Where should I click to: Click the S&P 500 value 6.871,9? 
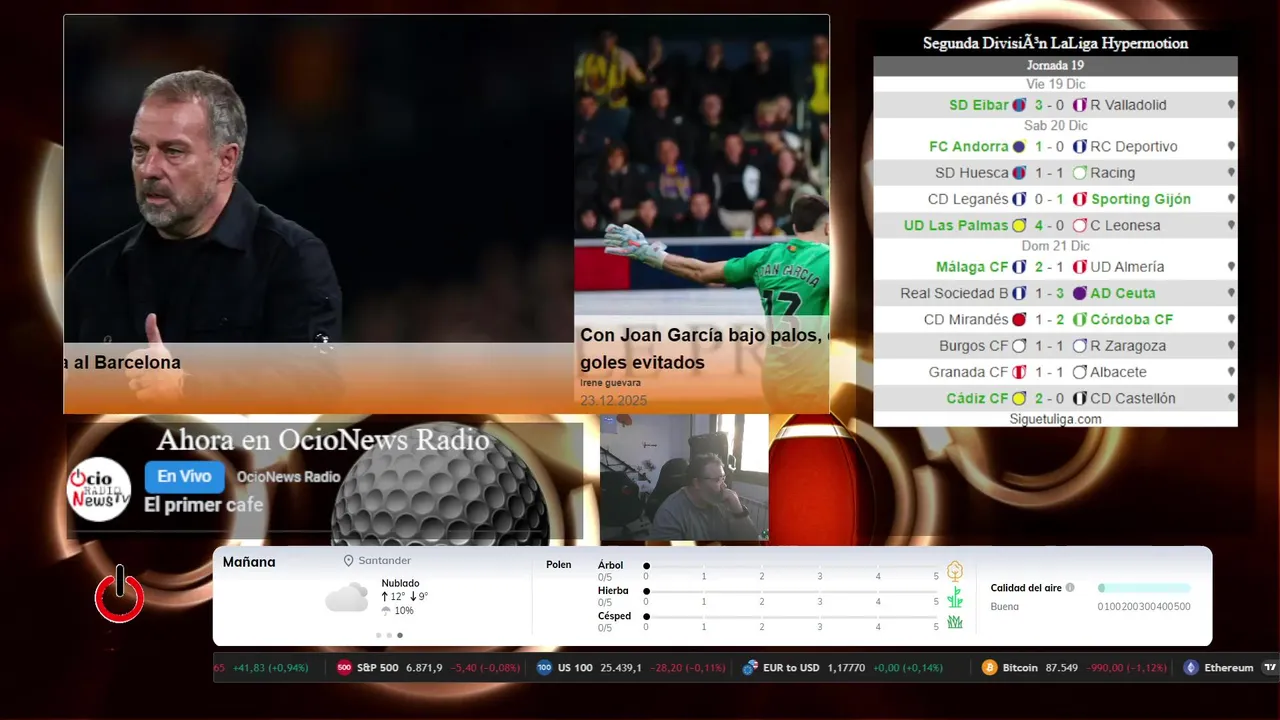pyautogui.click(x=424, y=668)
